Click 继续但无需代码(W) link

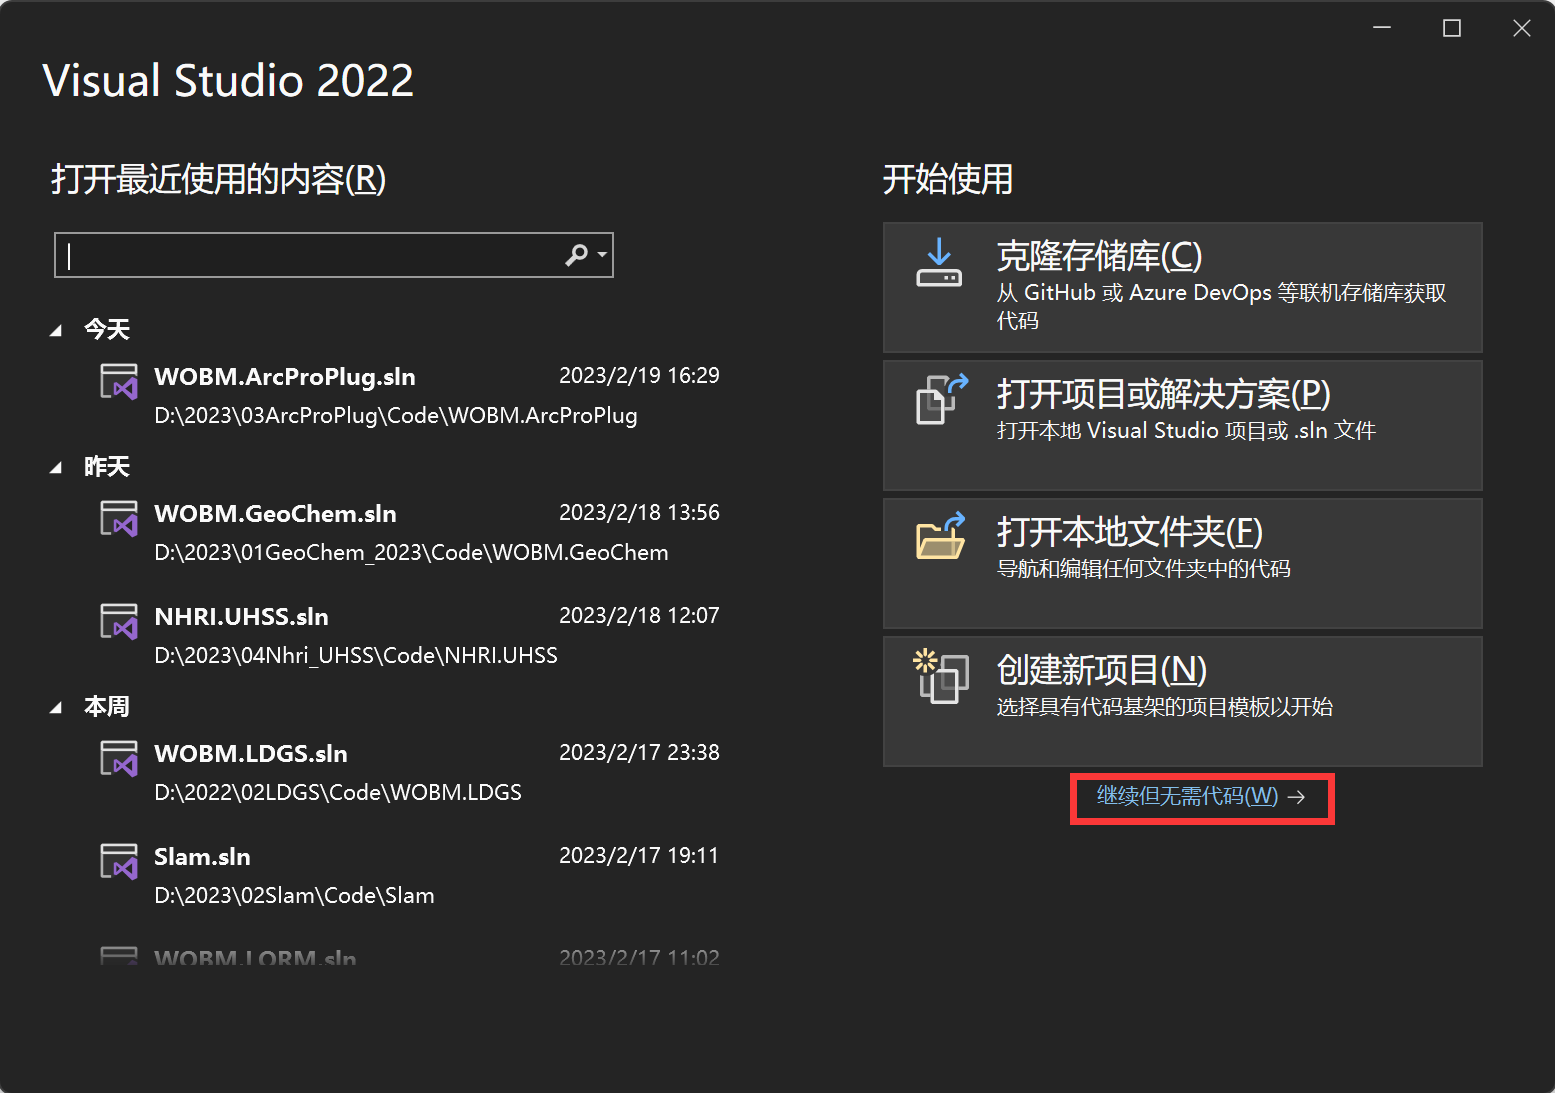tap(1201, 797)
